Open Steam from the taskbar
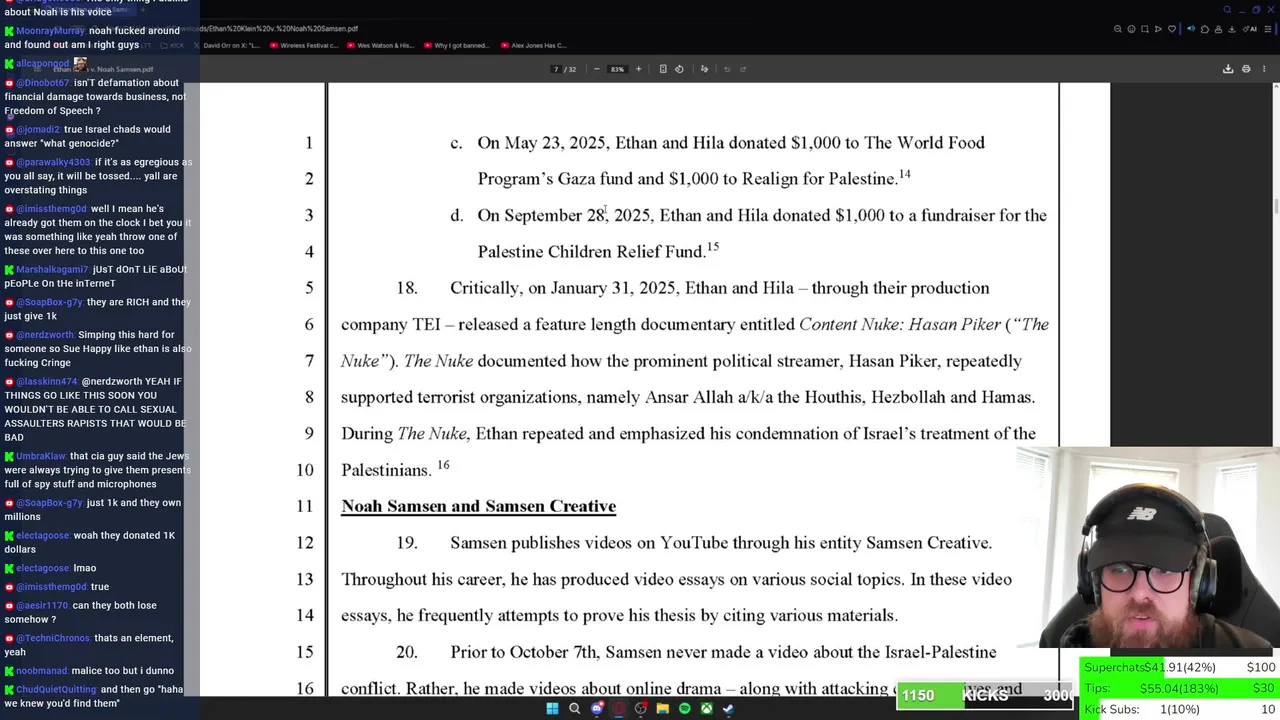 tap(728, 708)
